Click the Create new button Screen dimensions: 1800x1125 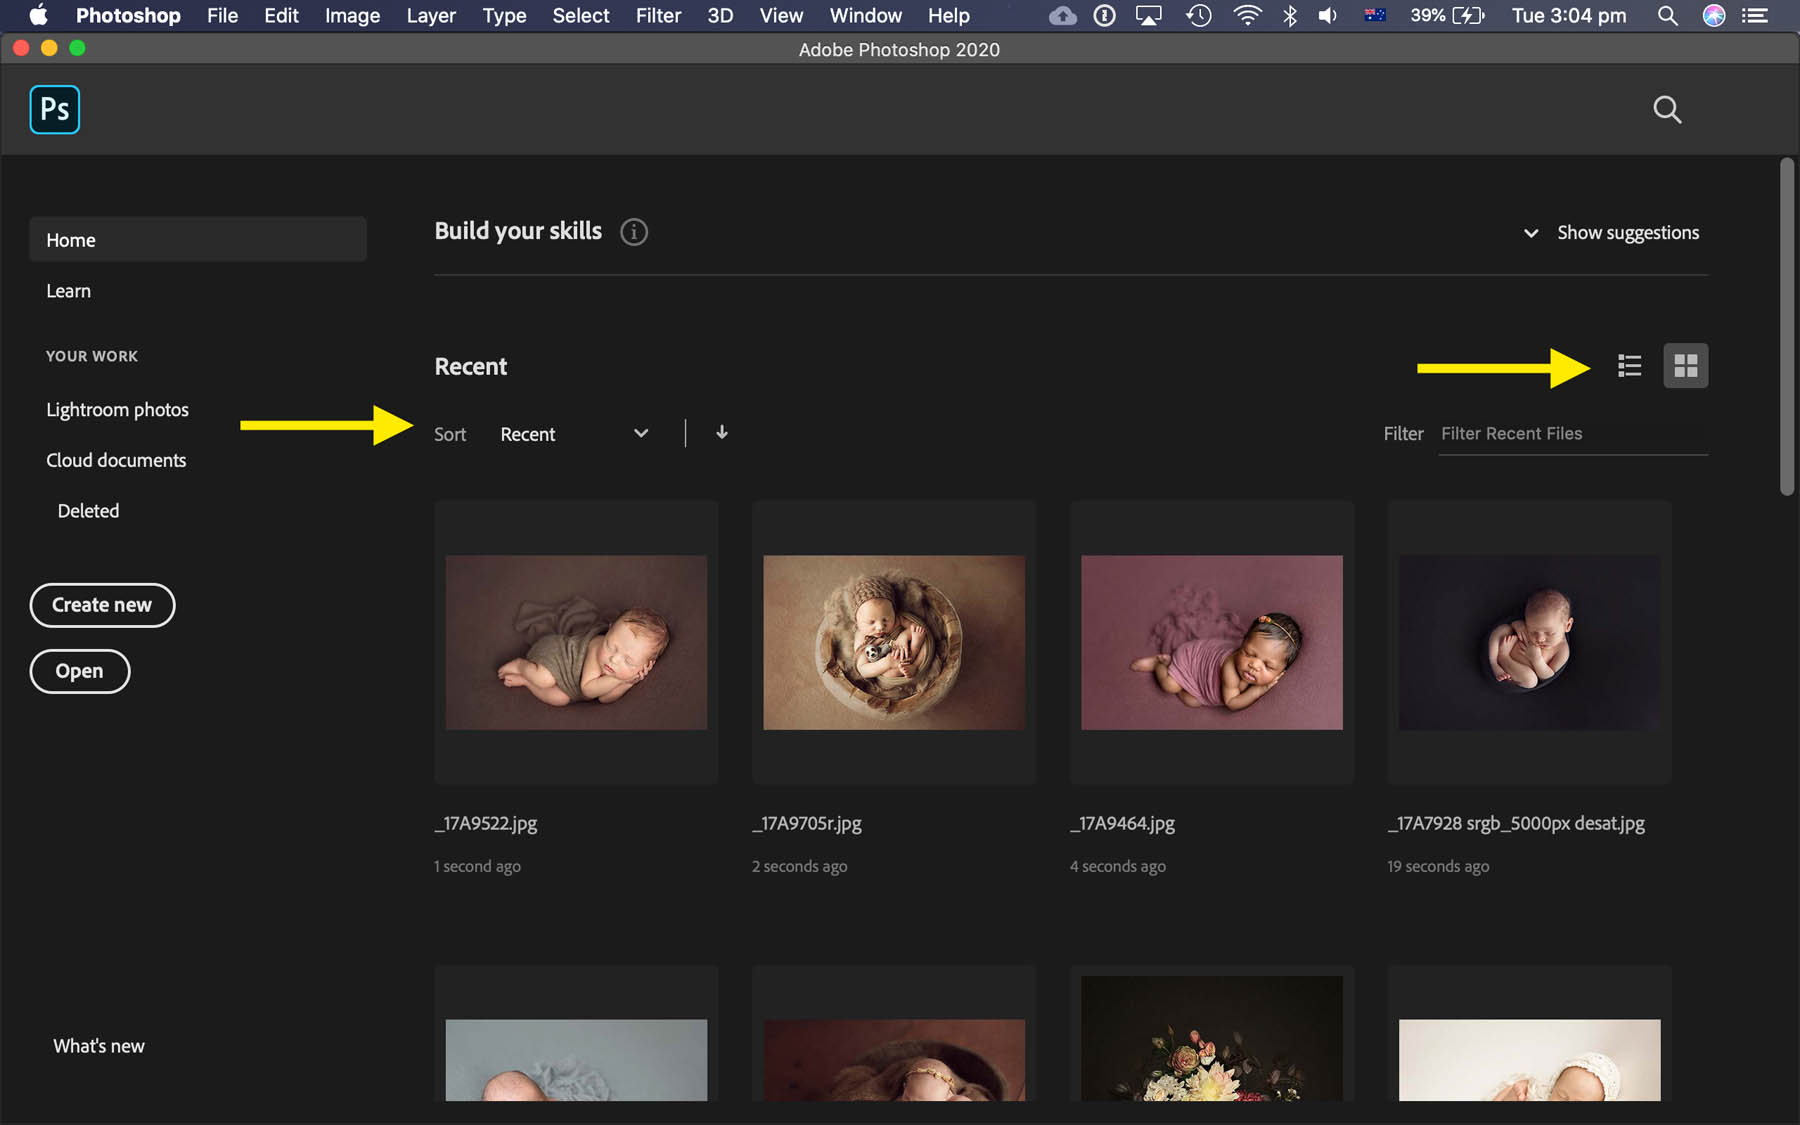pyautogui.click(x=101, y=604)
